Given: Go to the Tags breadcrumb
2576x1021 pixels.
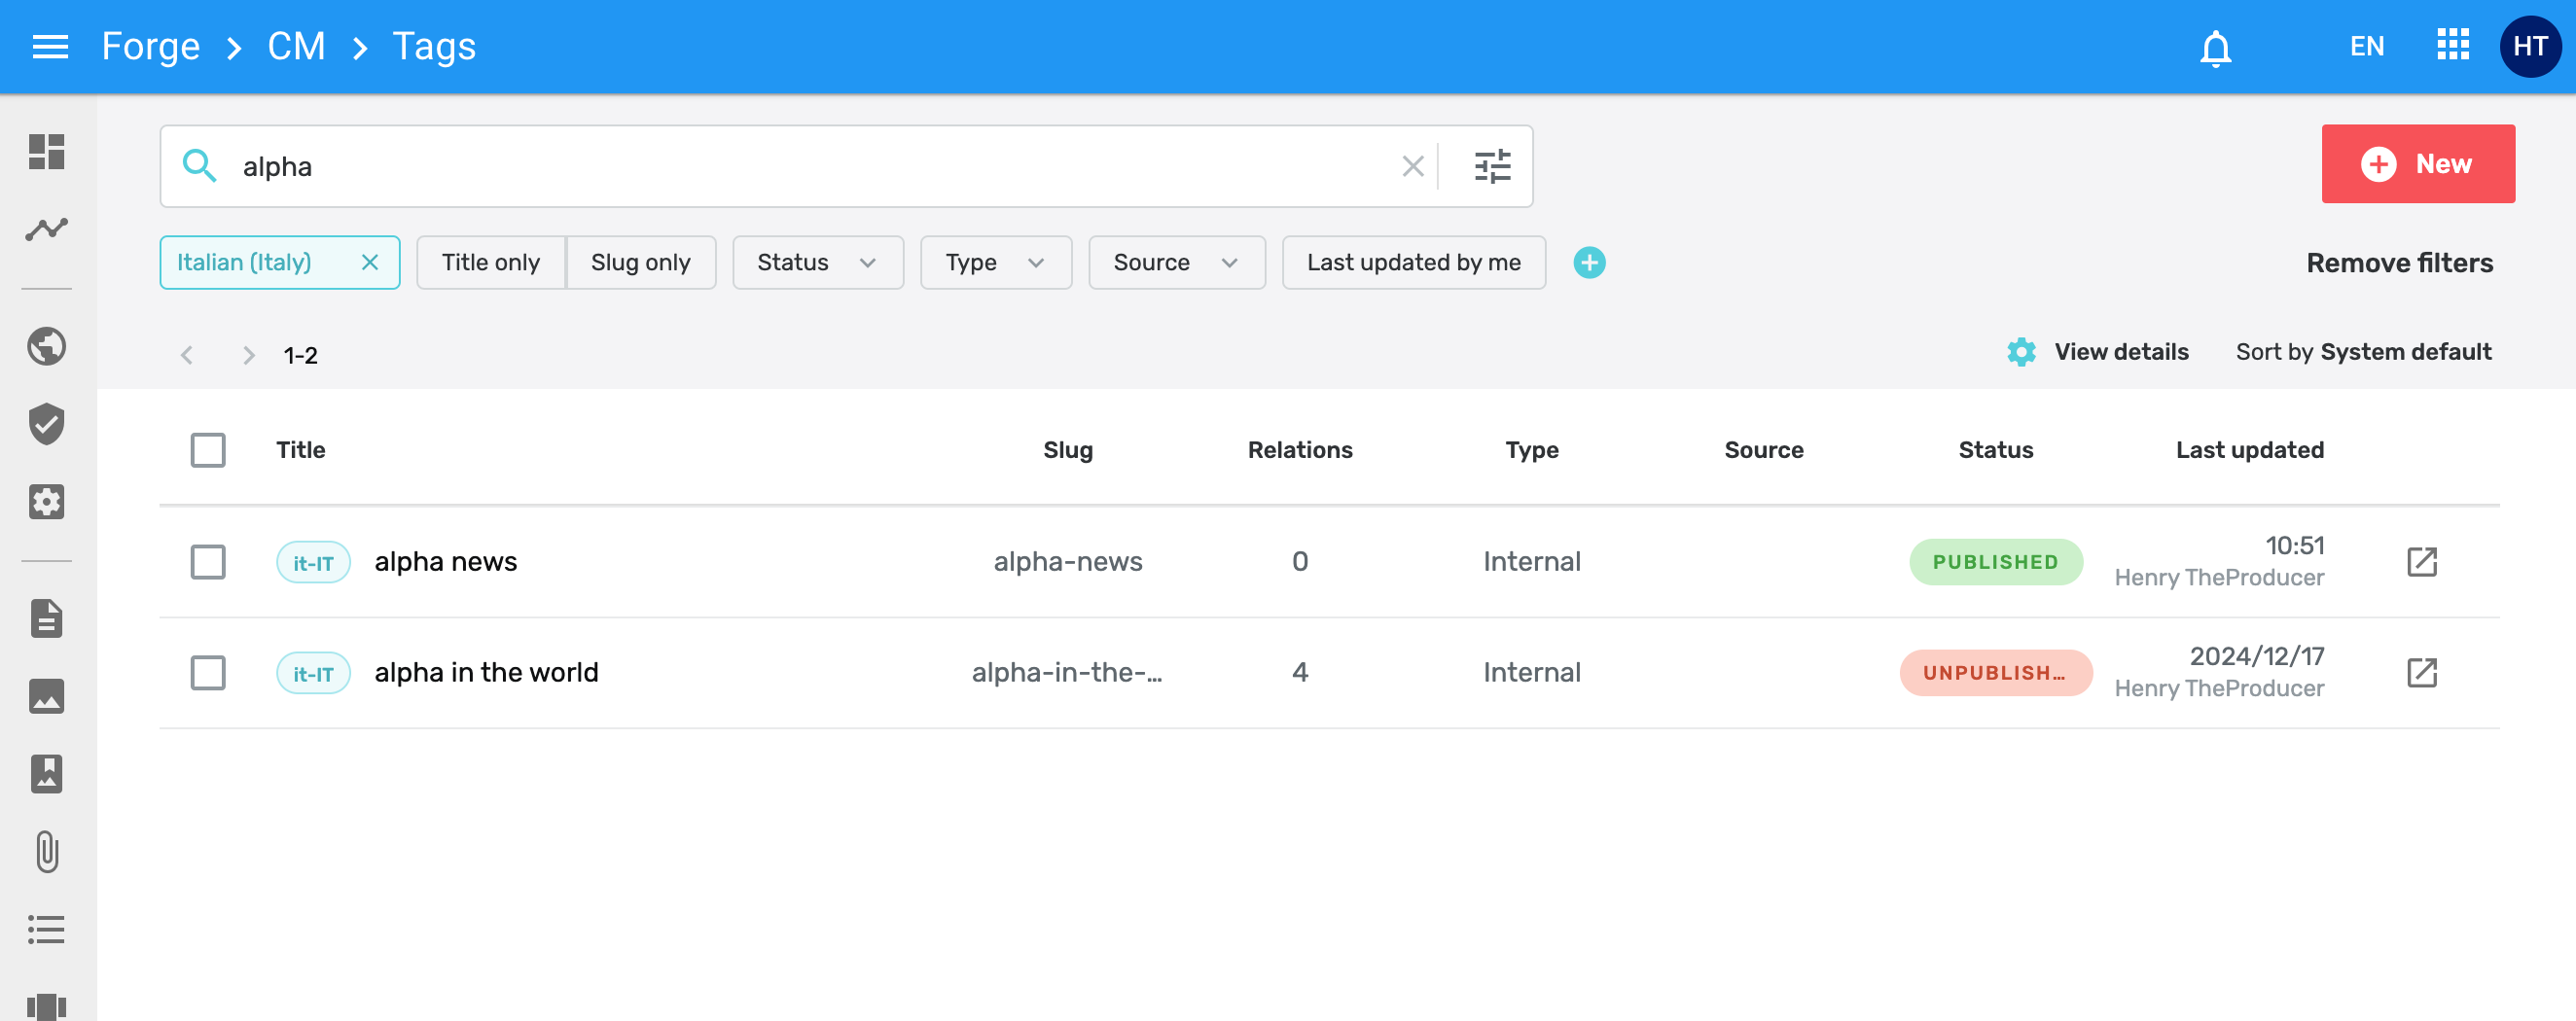Looking at the screenshot, I should (434, 46).
